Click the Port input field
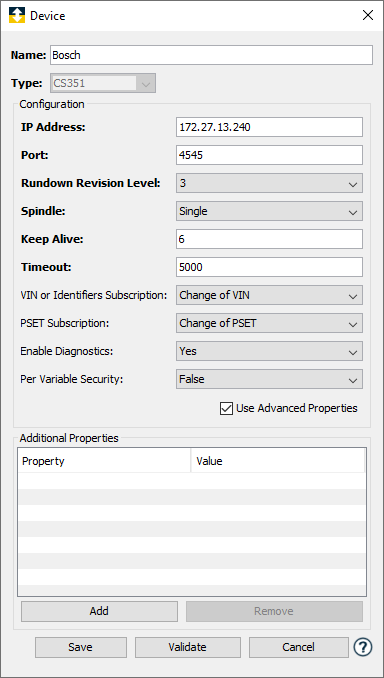 269,155
